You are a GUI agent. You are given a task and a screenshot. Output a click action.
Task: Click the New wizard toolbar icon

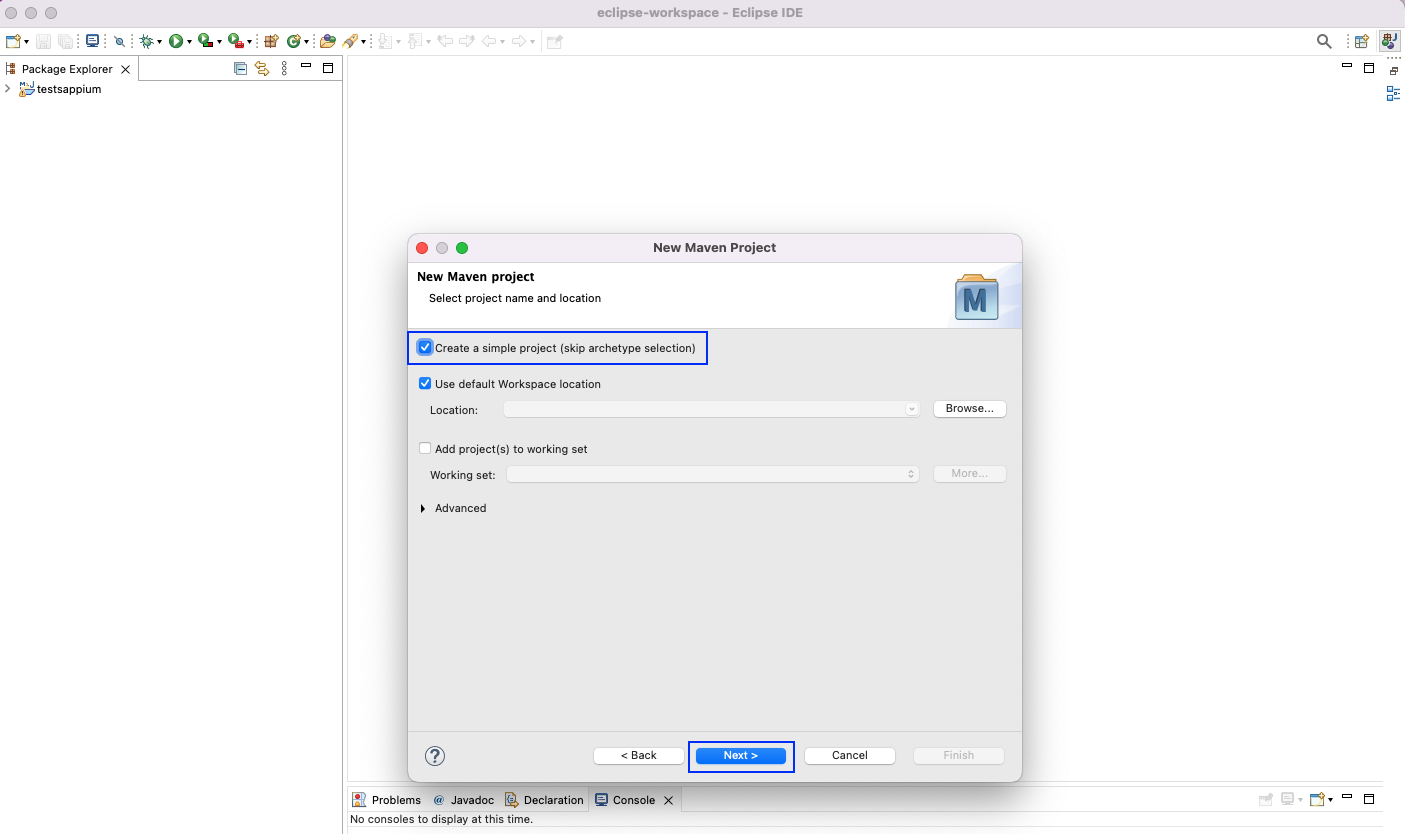(x=12, y=41)
